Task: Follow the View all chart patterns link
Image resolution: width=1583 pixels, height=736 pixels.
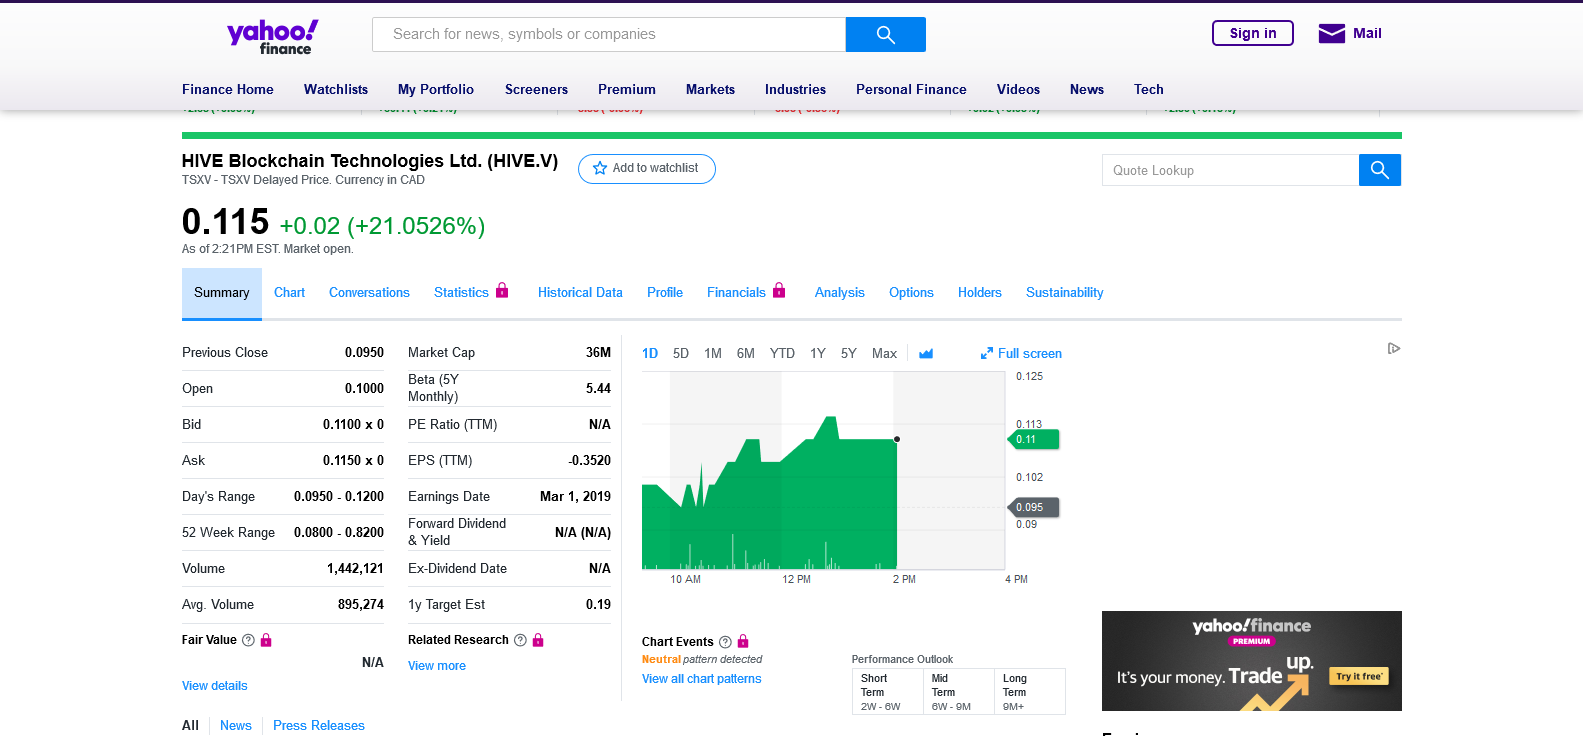Action: (701, 679)
